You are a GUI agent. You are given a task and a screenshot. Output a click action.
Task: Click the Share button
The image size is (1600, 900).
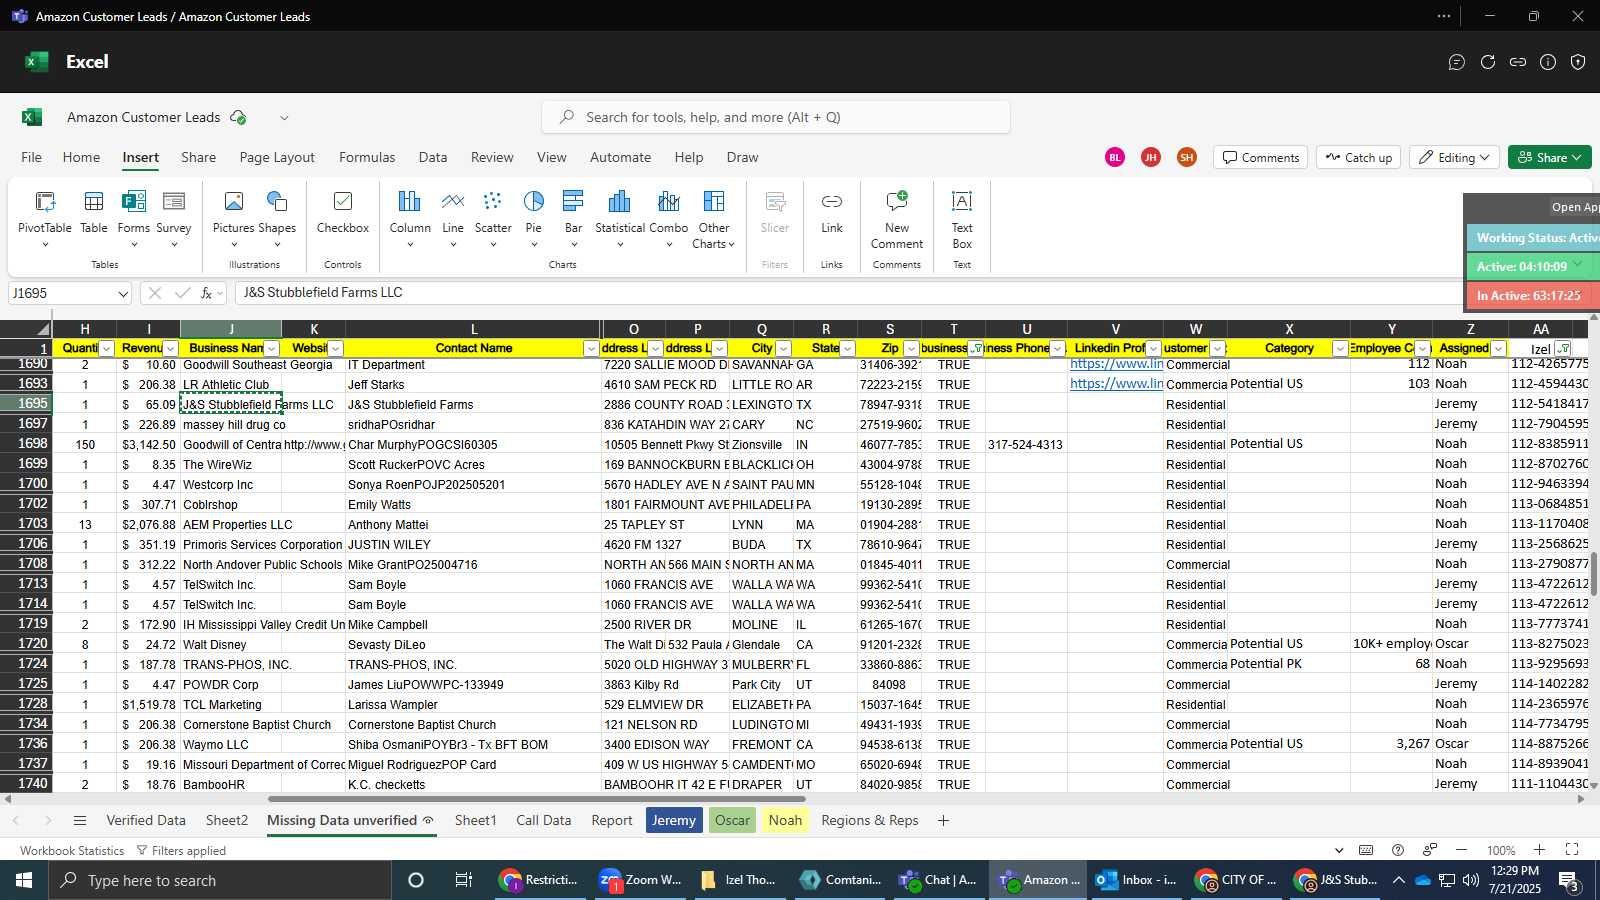tap(1549, 157)
